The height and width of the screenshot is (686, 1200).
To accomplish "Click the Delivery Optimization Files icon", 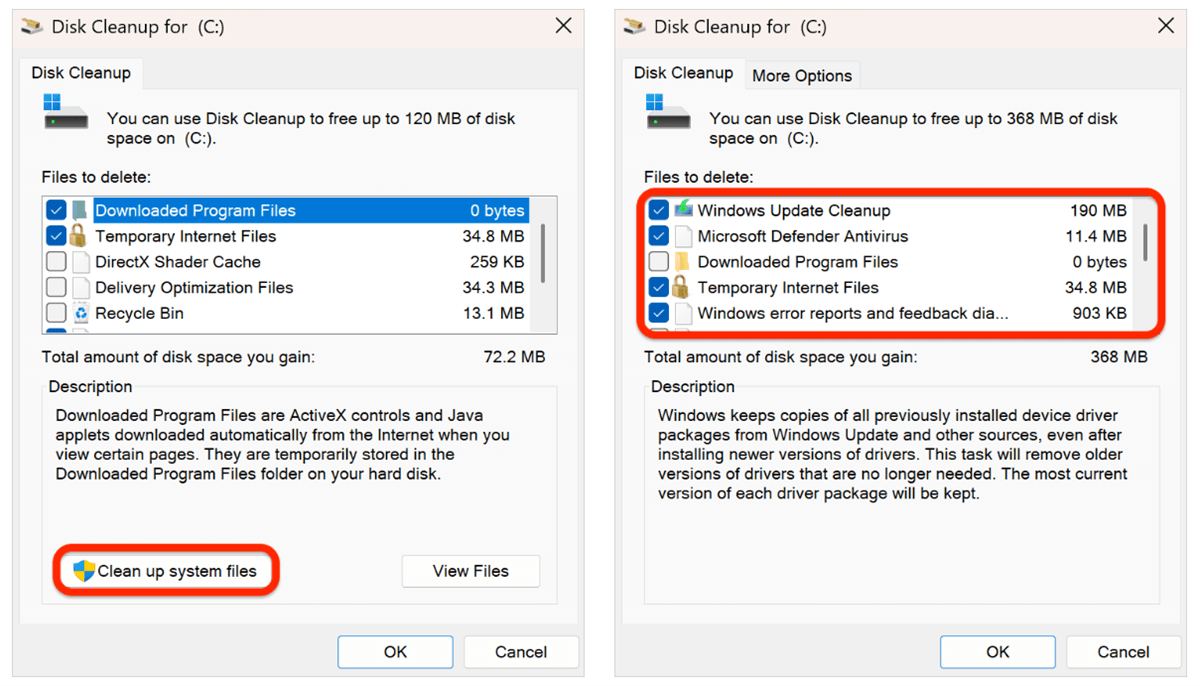I will tap(80, 288).
